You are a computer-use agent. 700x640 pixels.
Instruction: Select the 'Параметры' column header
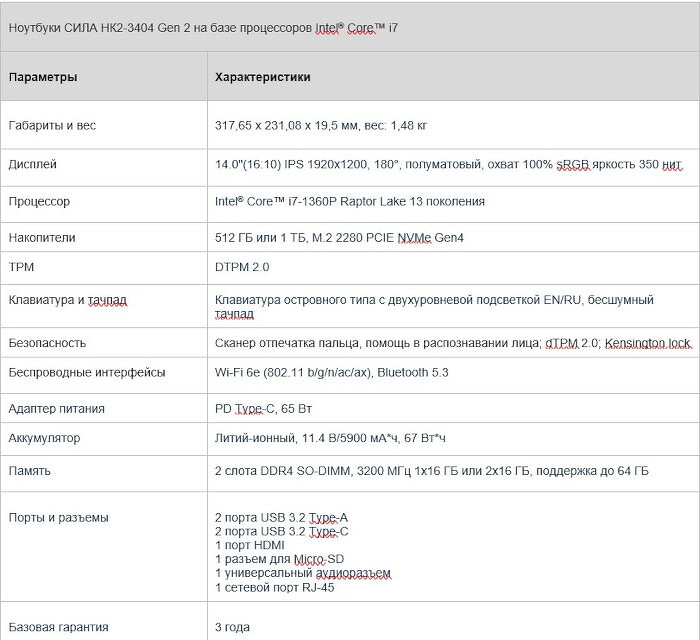(43, 77)
